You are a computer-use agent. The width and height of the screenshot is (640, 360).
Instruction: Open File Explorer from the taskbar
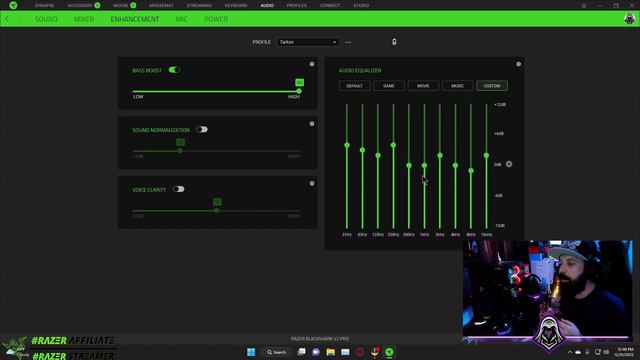tap(331, 352)
